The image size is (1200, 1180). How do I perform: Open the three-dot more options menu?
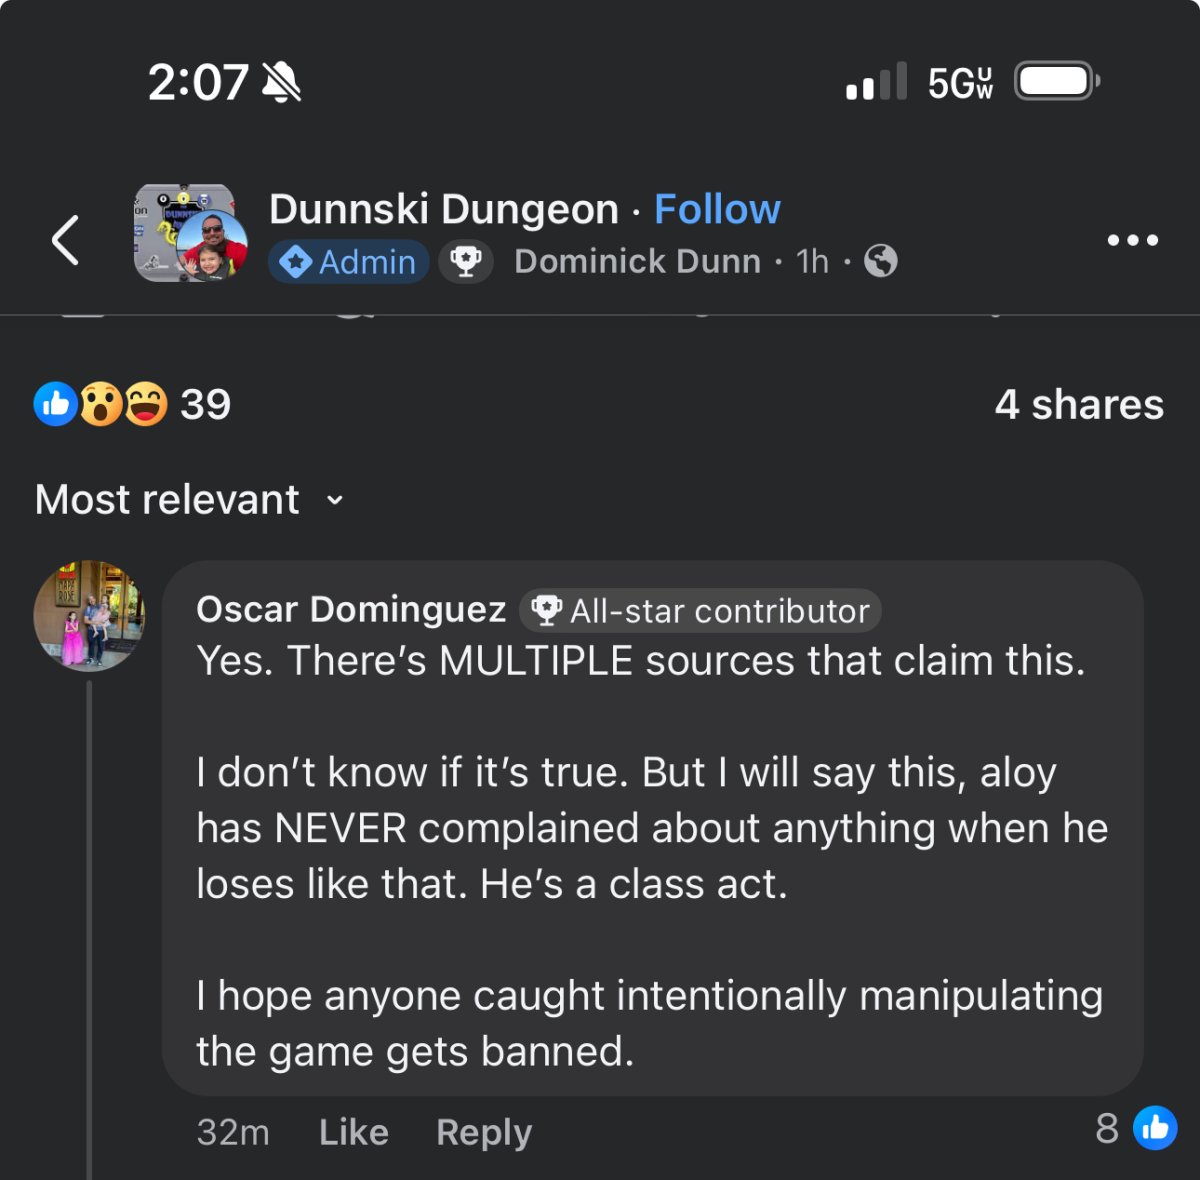(1132, 240)
